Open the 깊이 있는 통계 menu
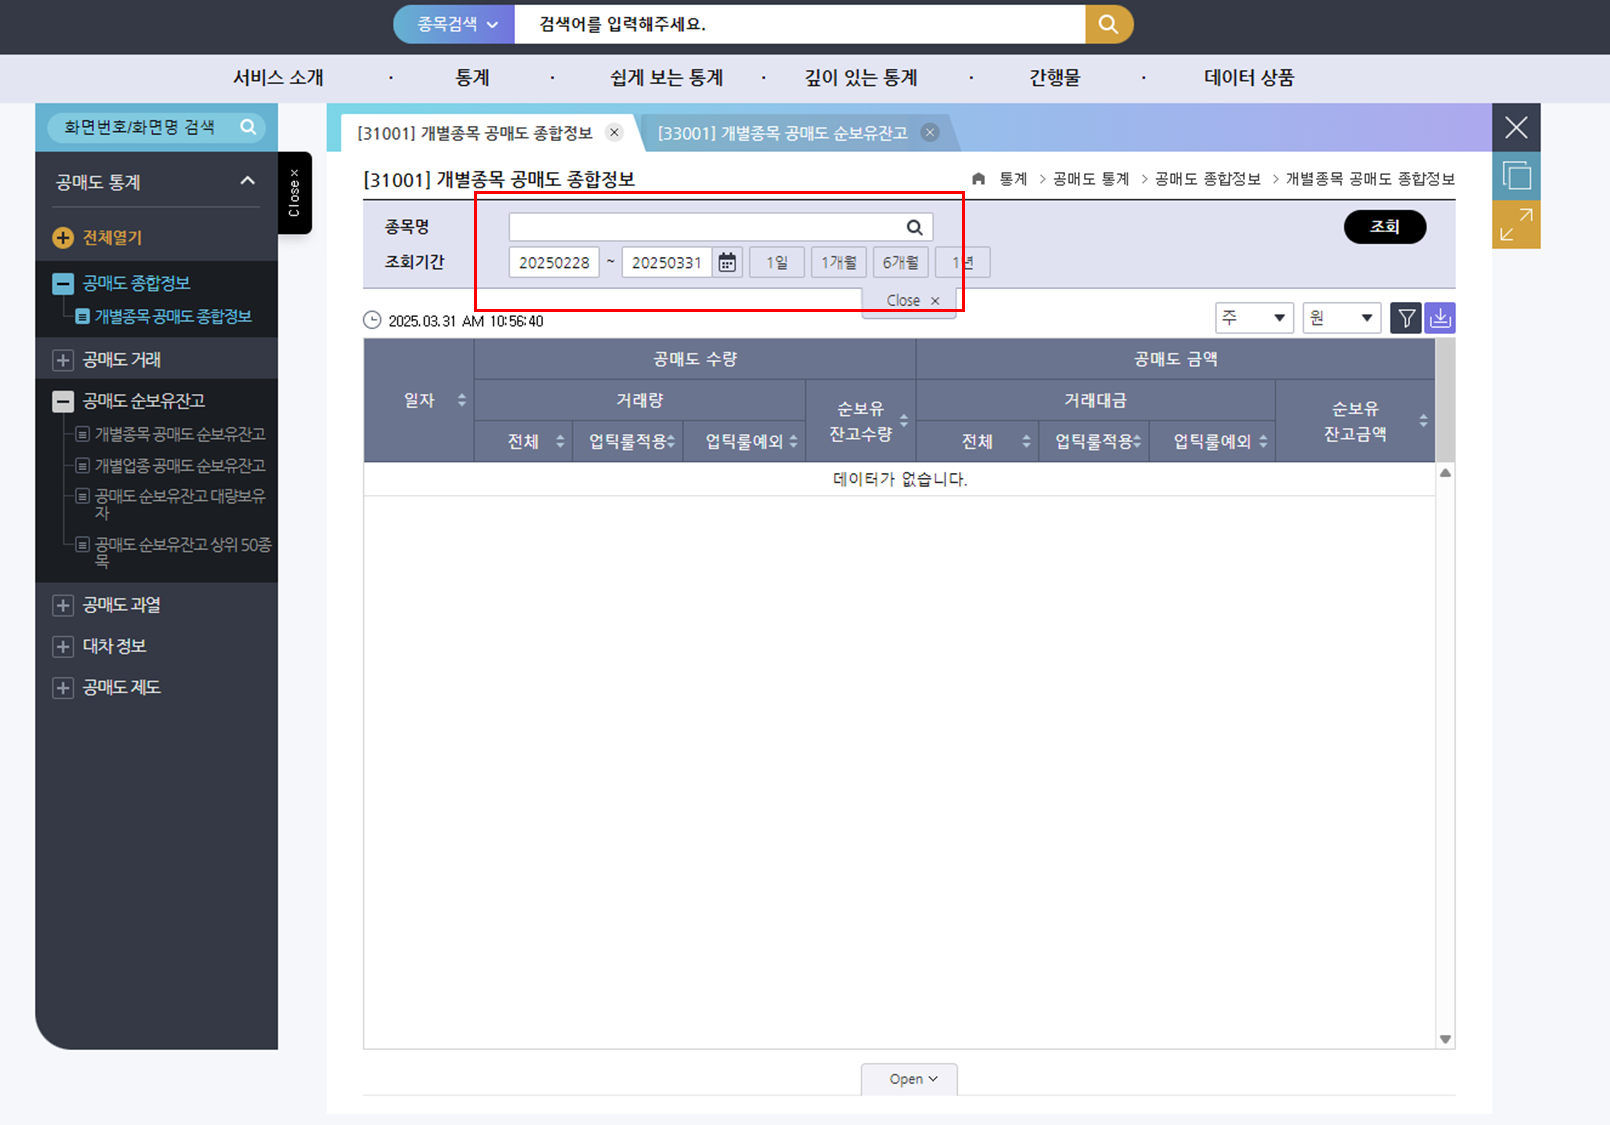This screenshot has width=1610, height=1125. tap(861, 77)
